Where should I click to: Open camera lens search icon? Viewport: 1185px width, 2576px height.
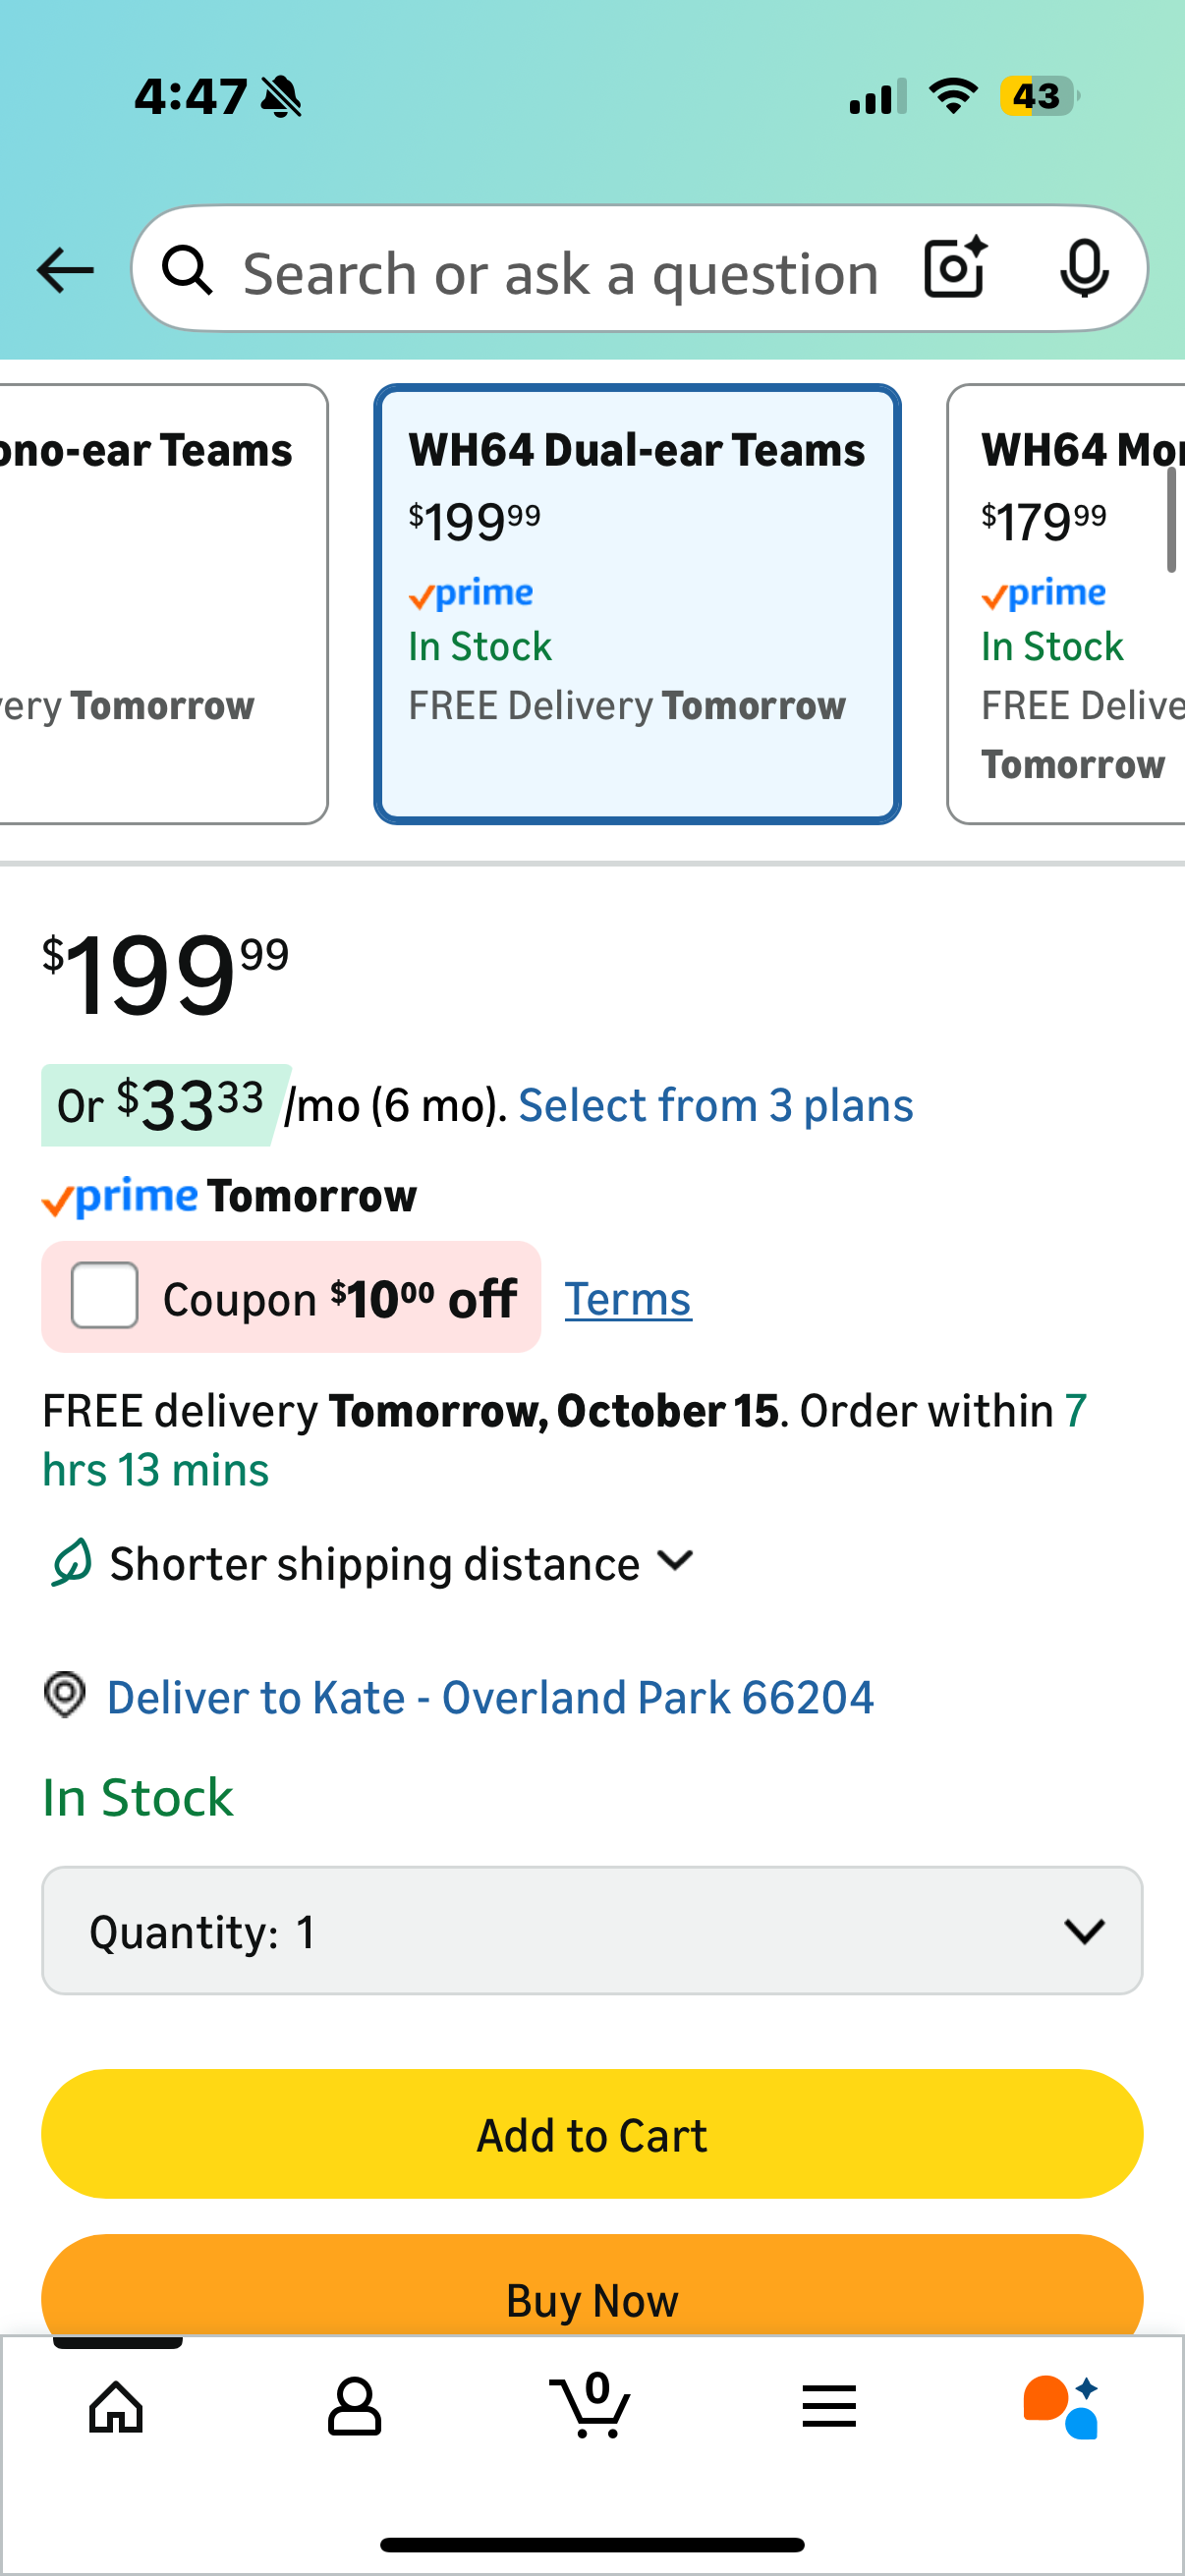point(955,269)
